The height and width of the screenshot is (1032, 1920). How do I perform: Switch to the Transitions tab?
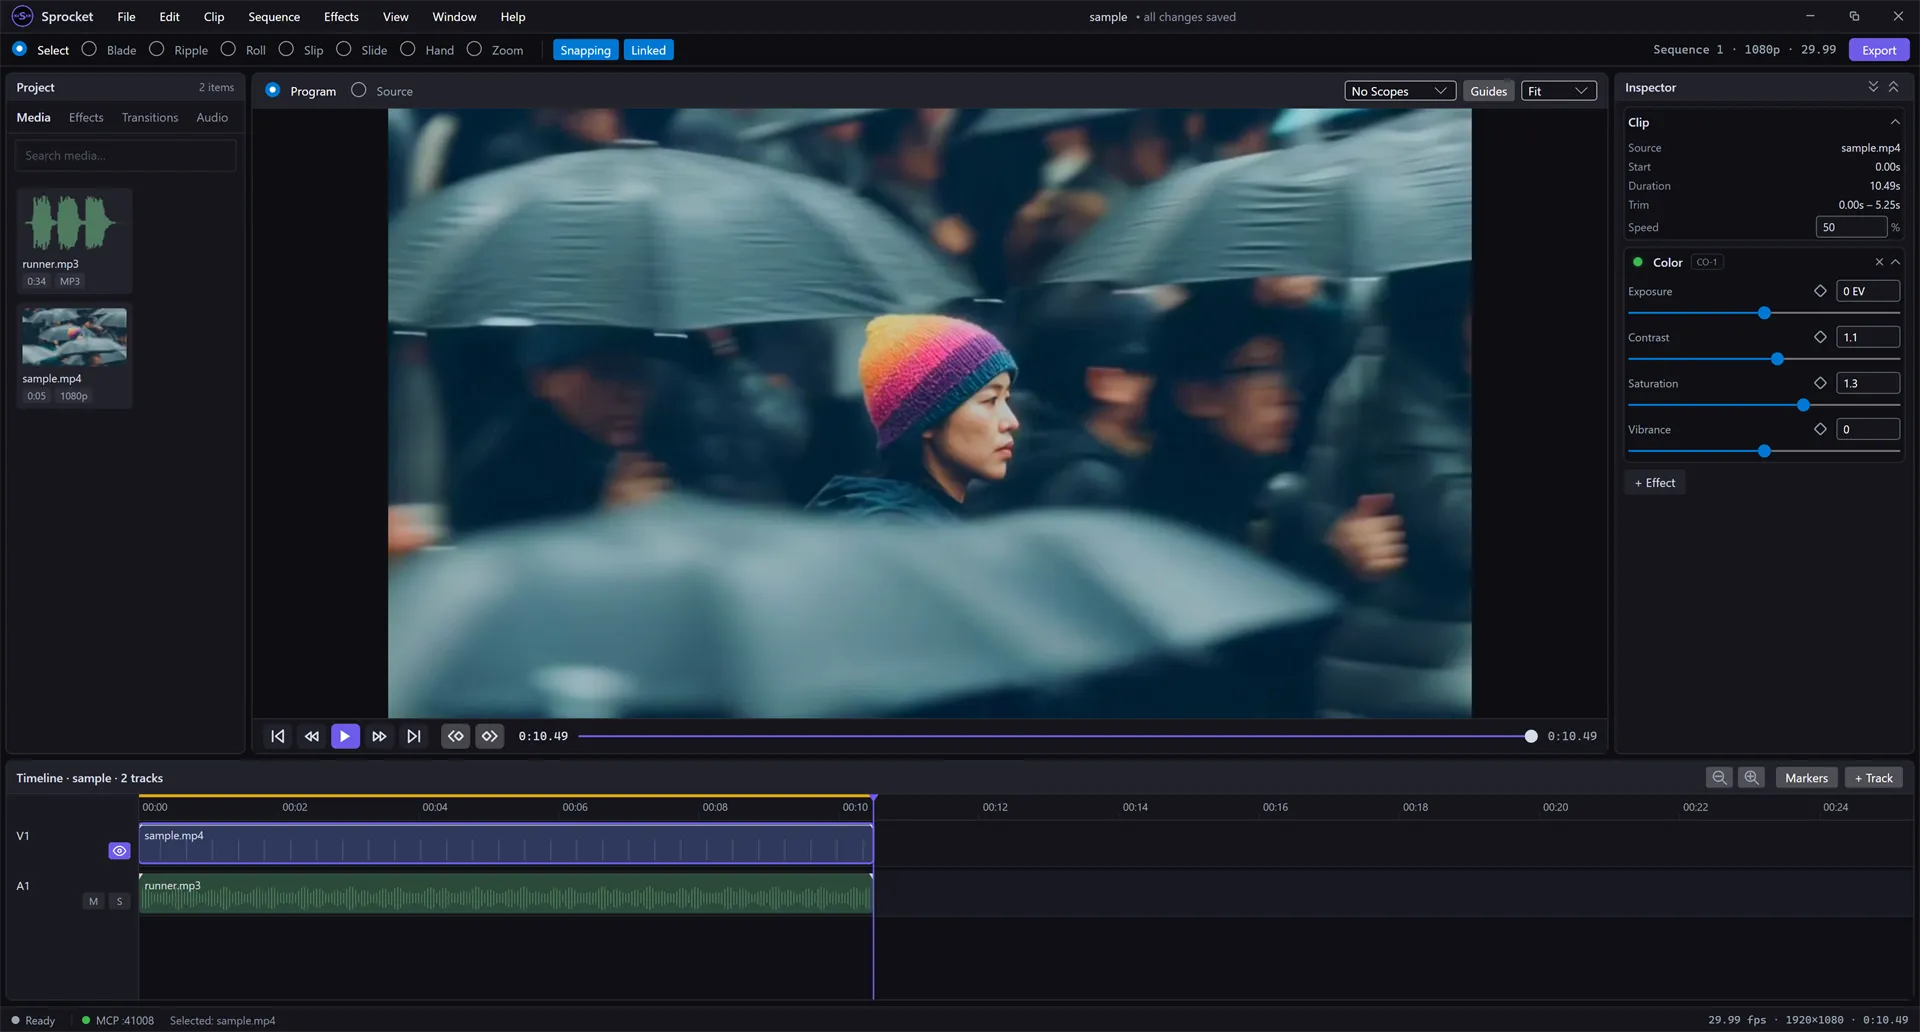point(150,117)
